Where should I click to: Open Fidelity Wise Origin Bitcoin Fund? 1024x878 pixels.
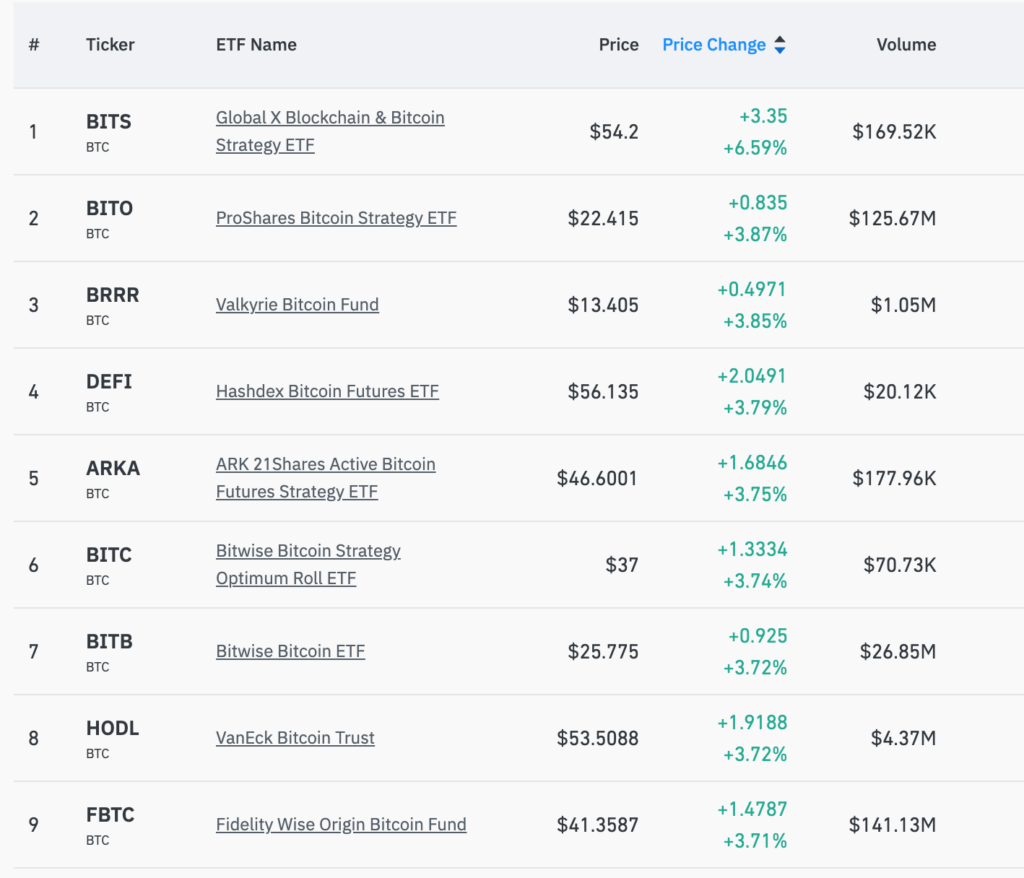coord(341,825)
